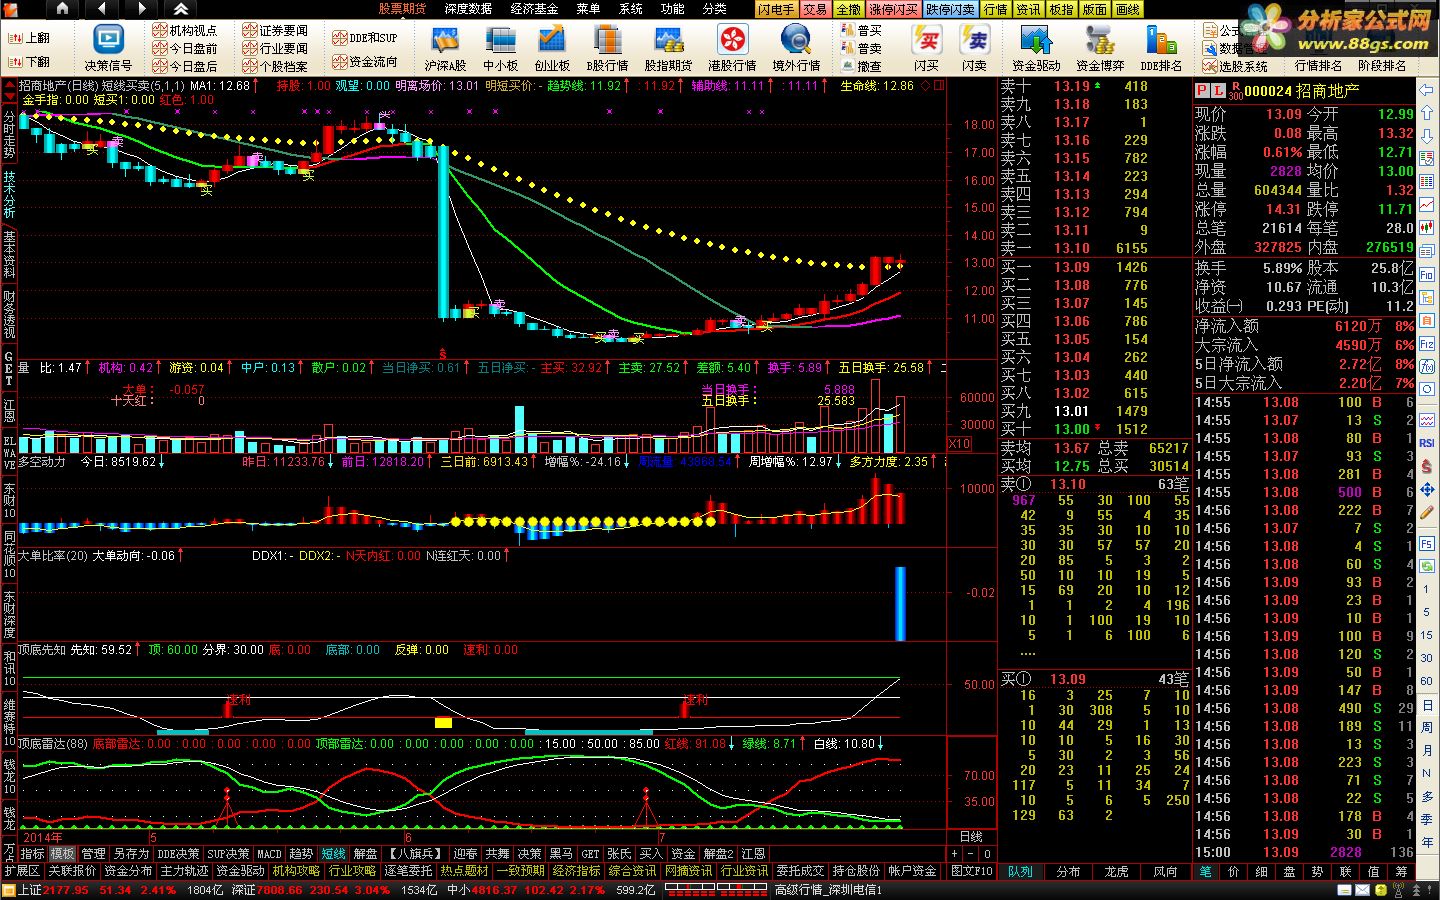Viewport: 1440px width, 900px height.
Task: Open 个股档案 stock profile
Action: pos(275,66)
